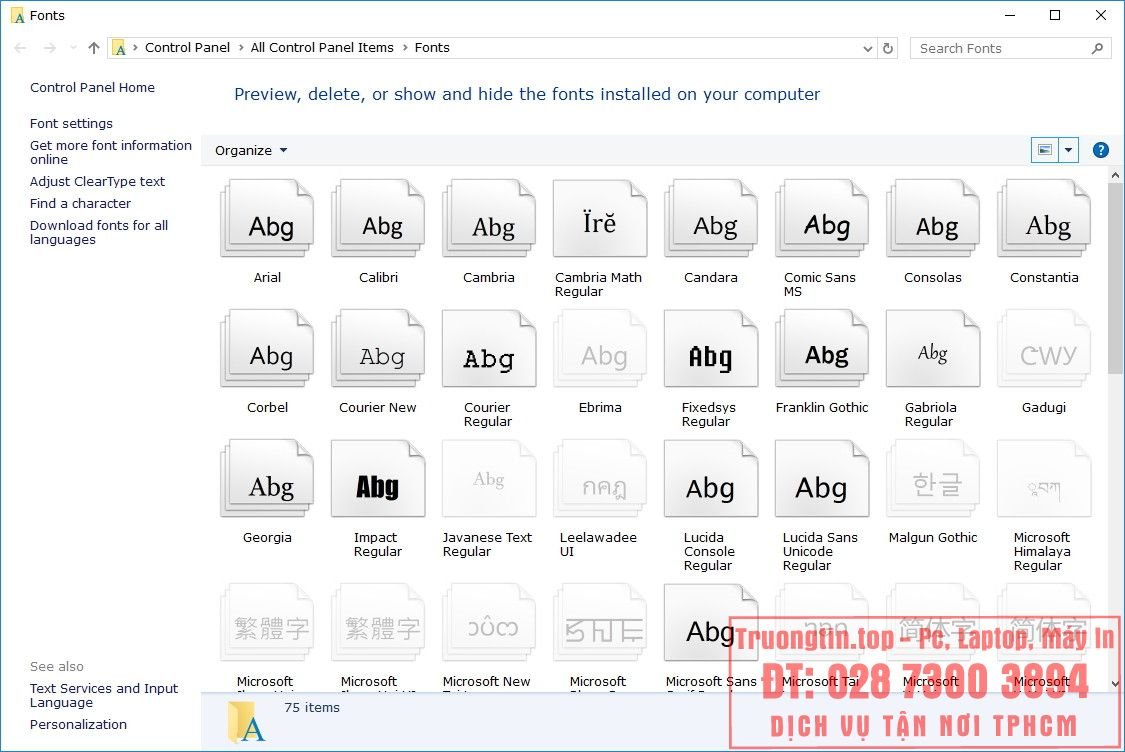Select the Arial font icon
The image size is (1125, 752).
pos(266,218)
